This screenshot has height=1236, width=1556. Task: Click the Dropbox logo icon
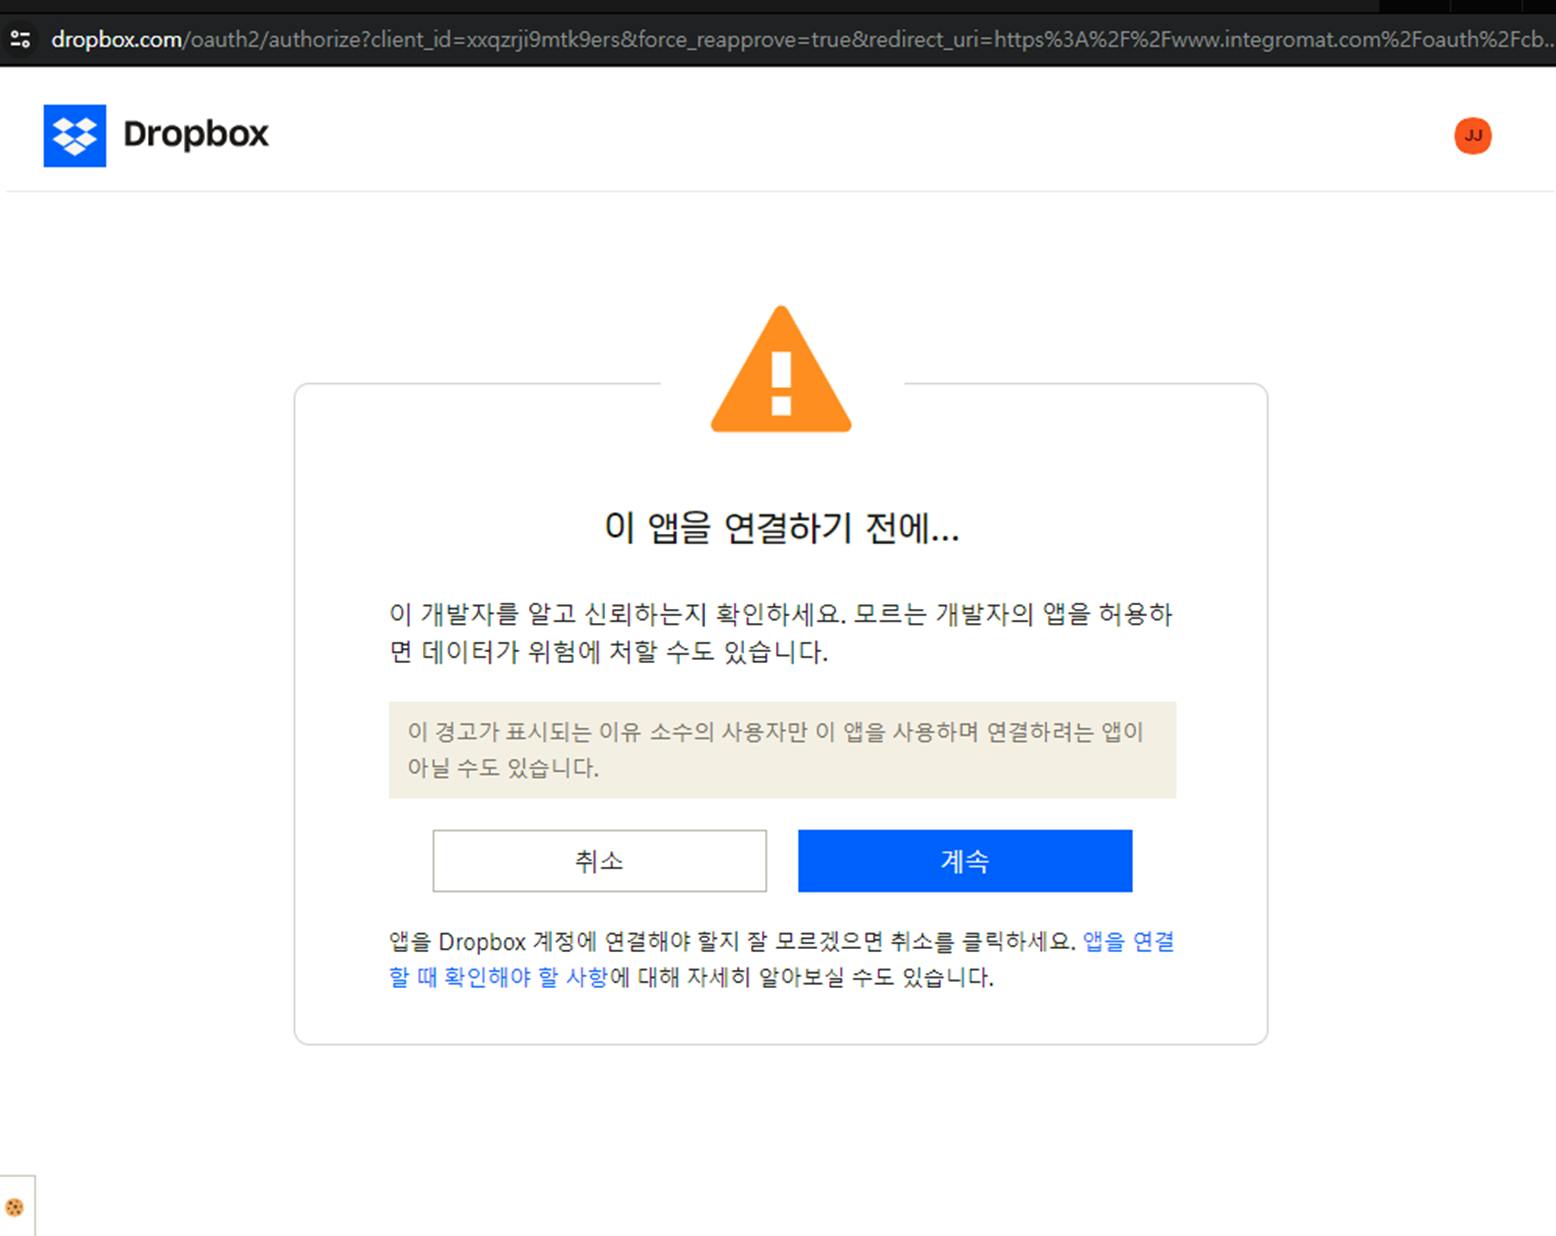(x=75, y=135)
